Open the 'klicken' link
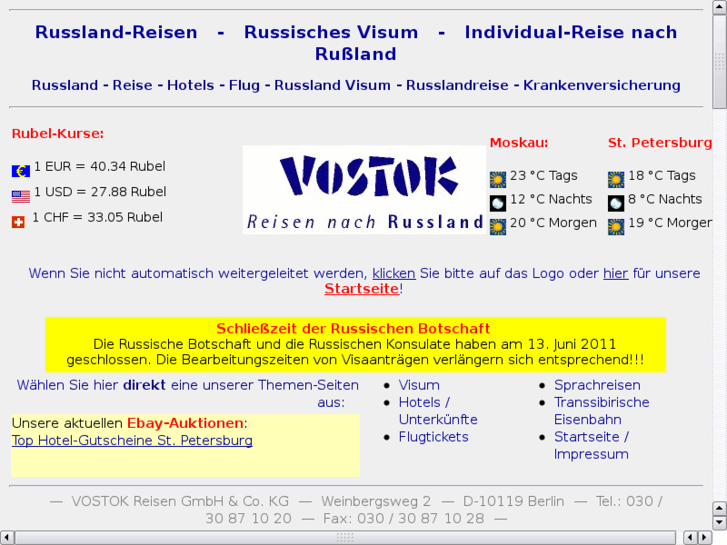This screenshot has height=545, width=727. click(394, 273)
